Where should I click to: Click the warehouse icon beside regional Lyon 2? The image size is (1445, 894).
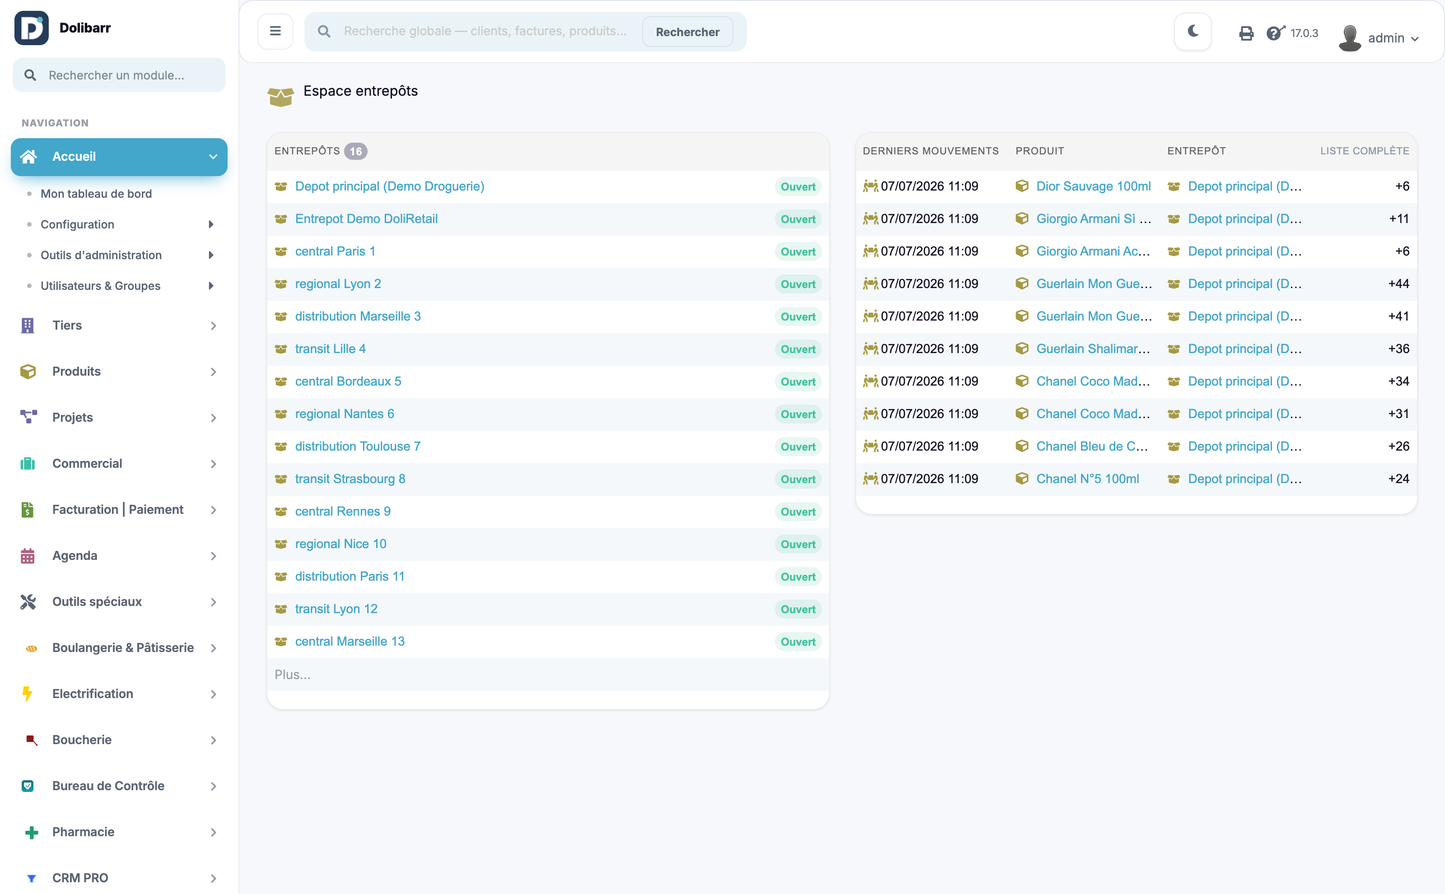[x=281, y=284]
